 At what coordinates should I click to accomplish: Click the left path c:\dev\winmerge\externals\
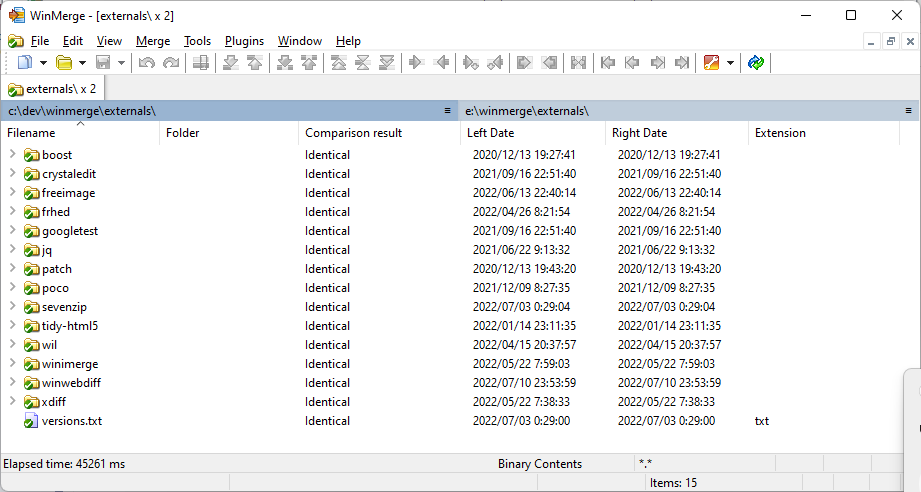point(82,111)
